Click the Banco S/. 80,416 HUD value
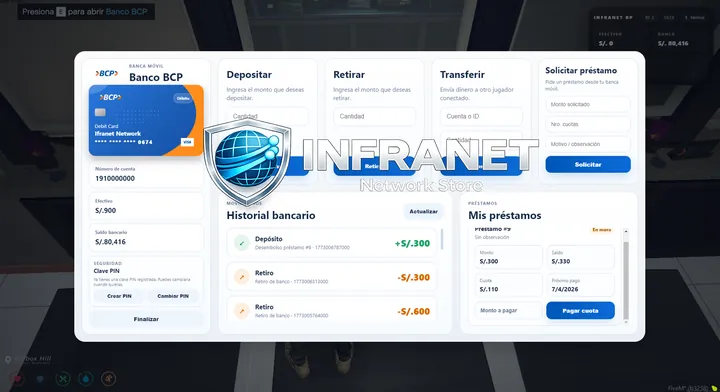The width and height of the screenshot is (720, 392). (673, 44)
